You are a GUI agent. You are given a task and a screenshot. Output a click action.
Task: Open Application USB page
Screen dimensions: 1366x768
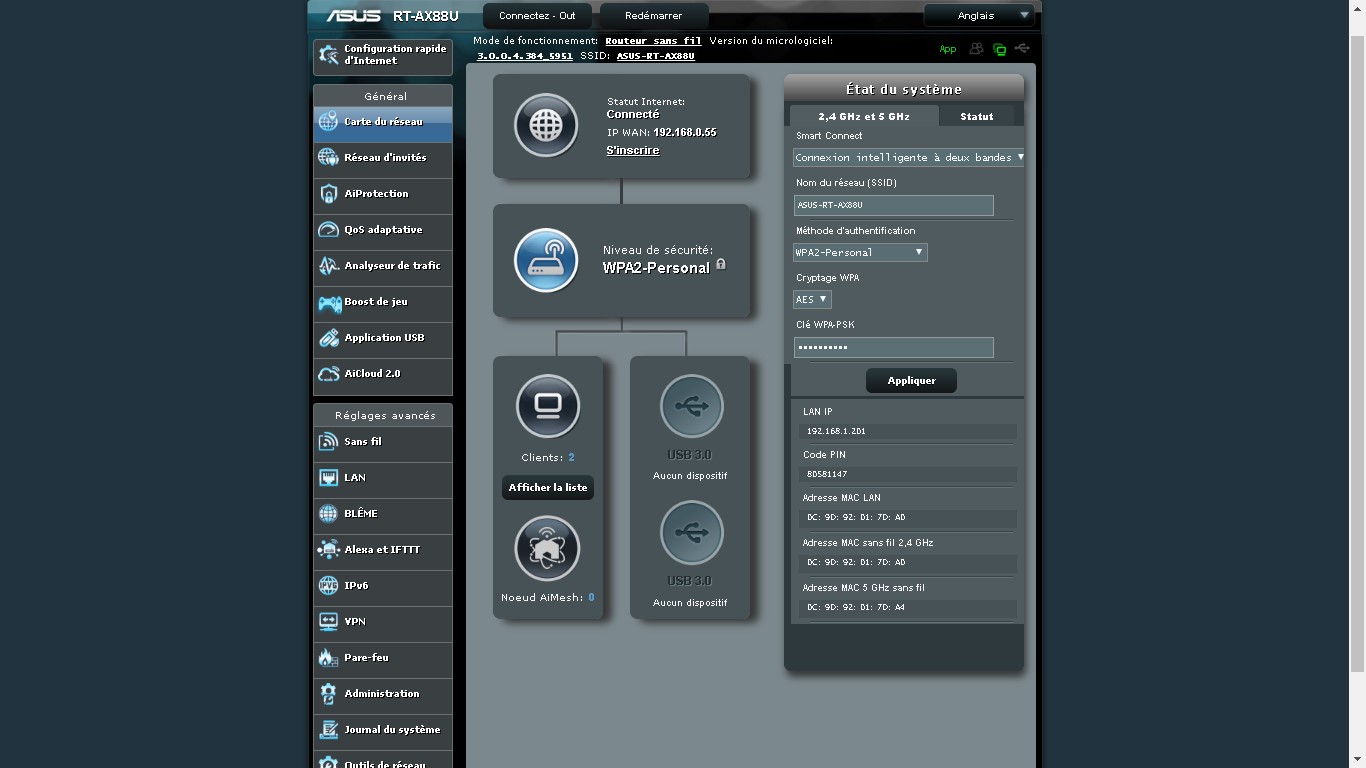[383, 338]
